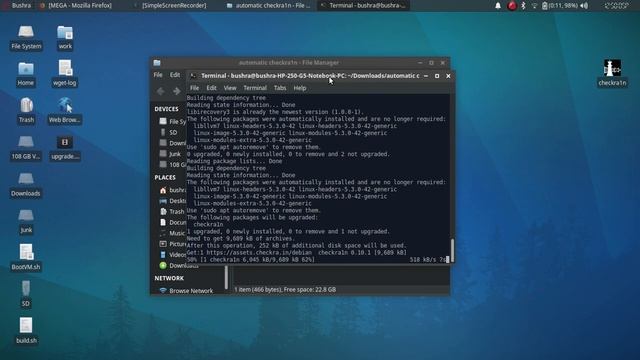Open the Terminal File menu
Image resolution: width=640 pixels, height=360 pixels.
tap(194, 88)
